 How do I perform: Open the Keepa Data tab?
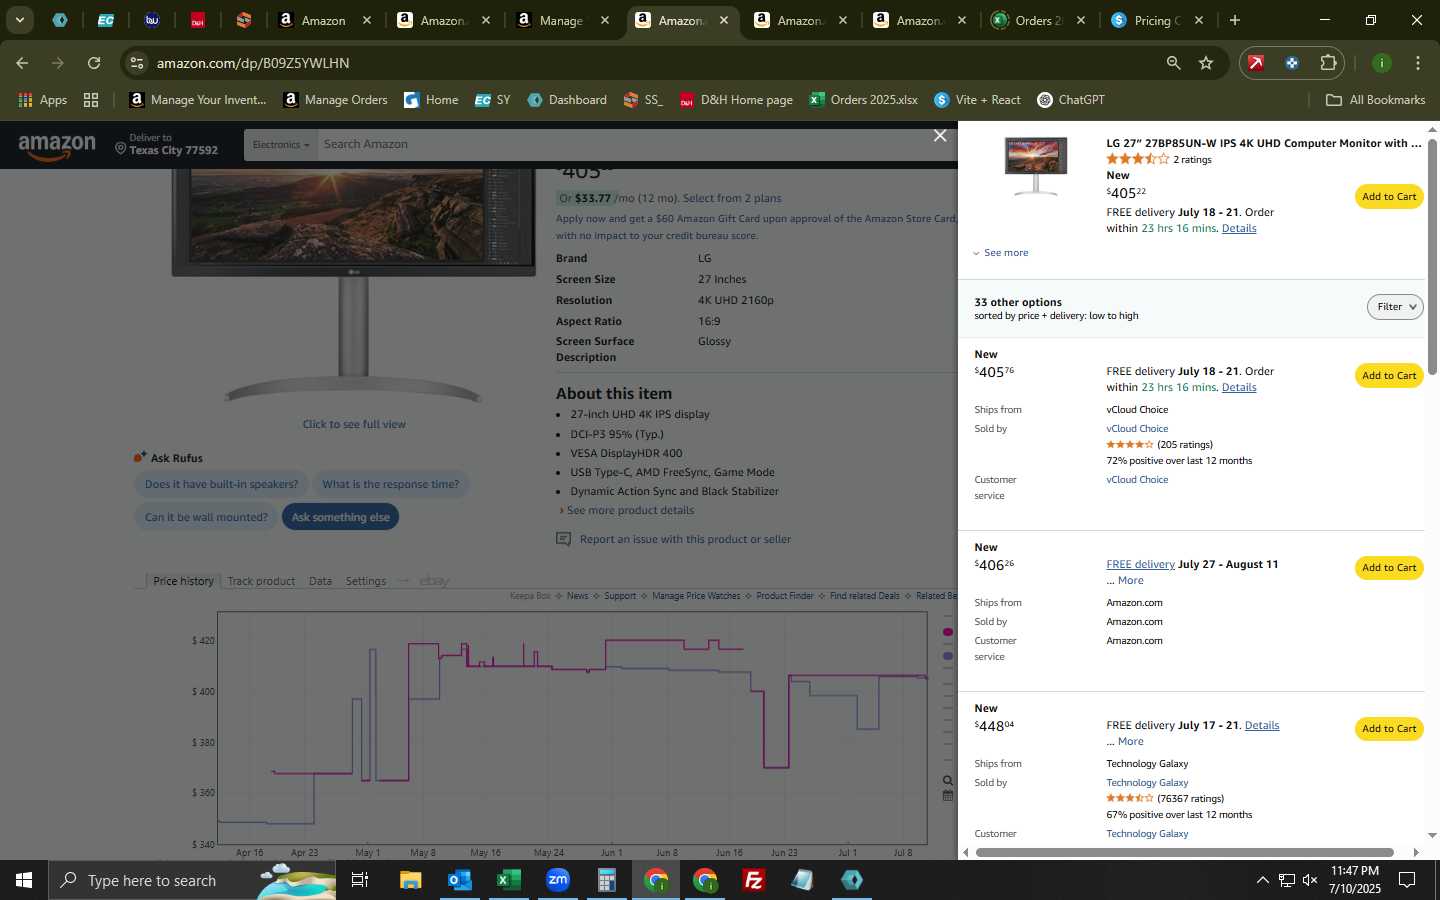tap(320, 581)
